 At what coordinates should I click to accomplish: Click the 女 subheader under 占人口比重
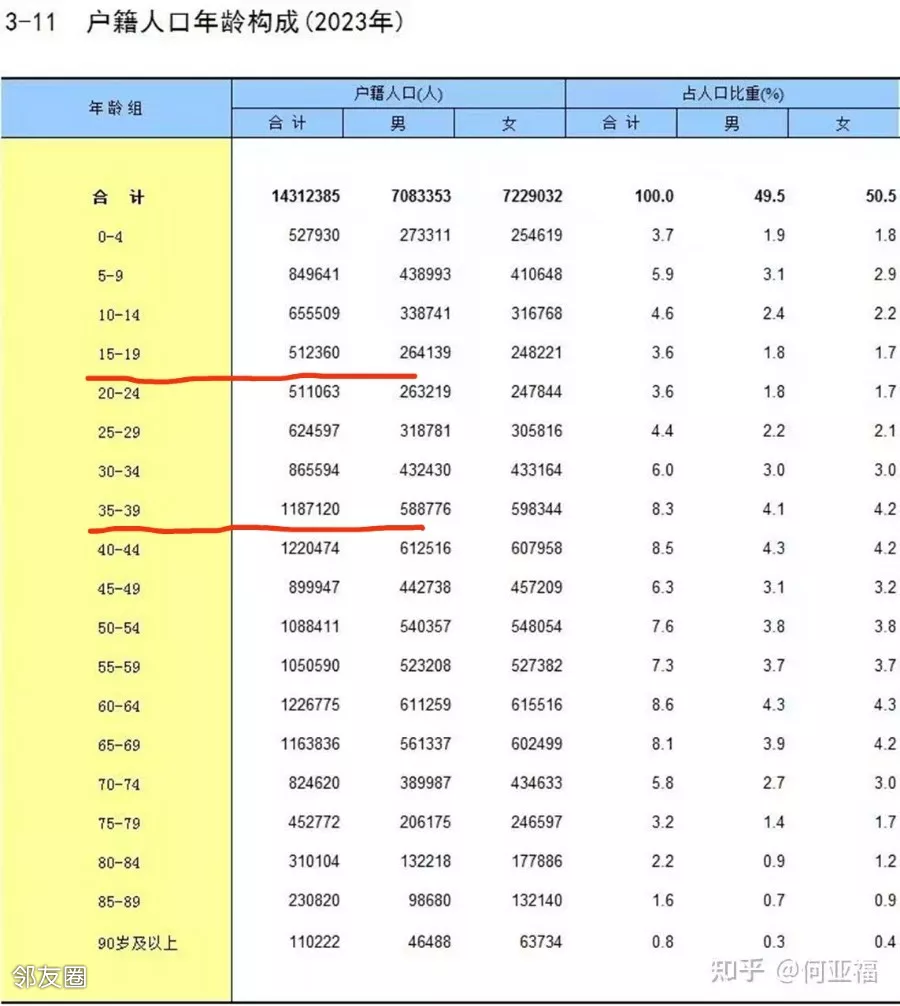[x=843, y=124]
